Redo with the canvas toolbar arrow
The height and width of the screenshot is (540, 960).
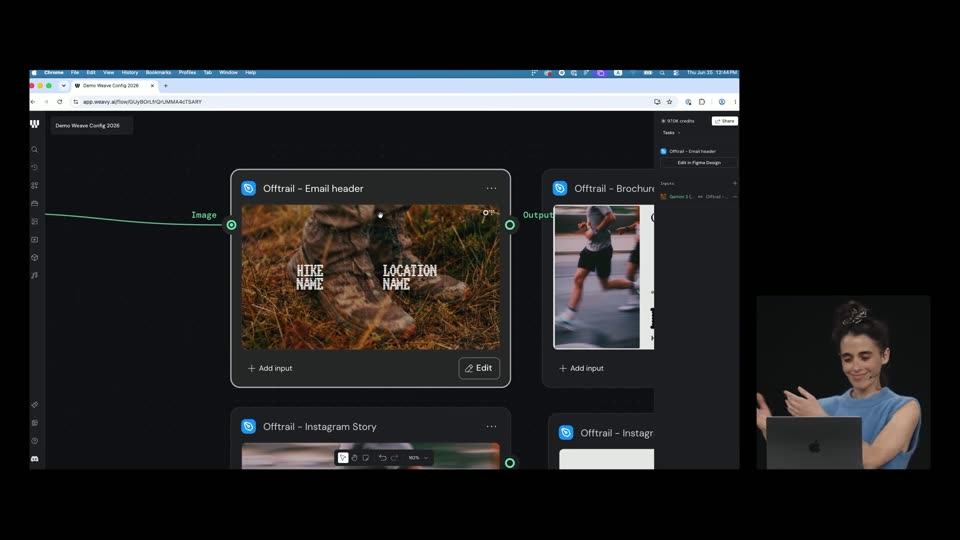(394, 458)
